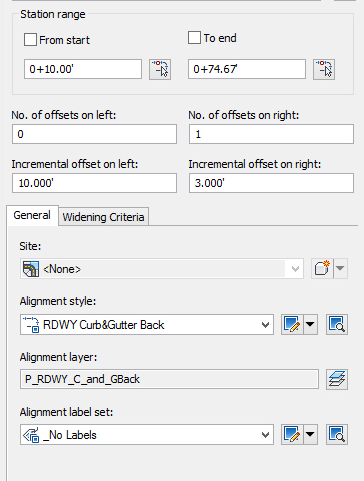Create new site icon button
Viewport: 364px width, 481px height.
322,268
